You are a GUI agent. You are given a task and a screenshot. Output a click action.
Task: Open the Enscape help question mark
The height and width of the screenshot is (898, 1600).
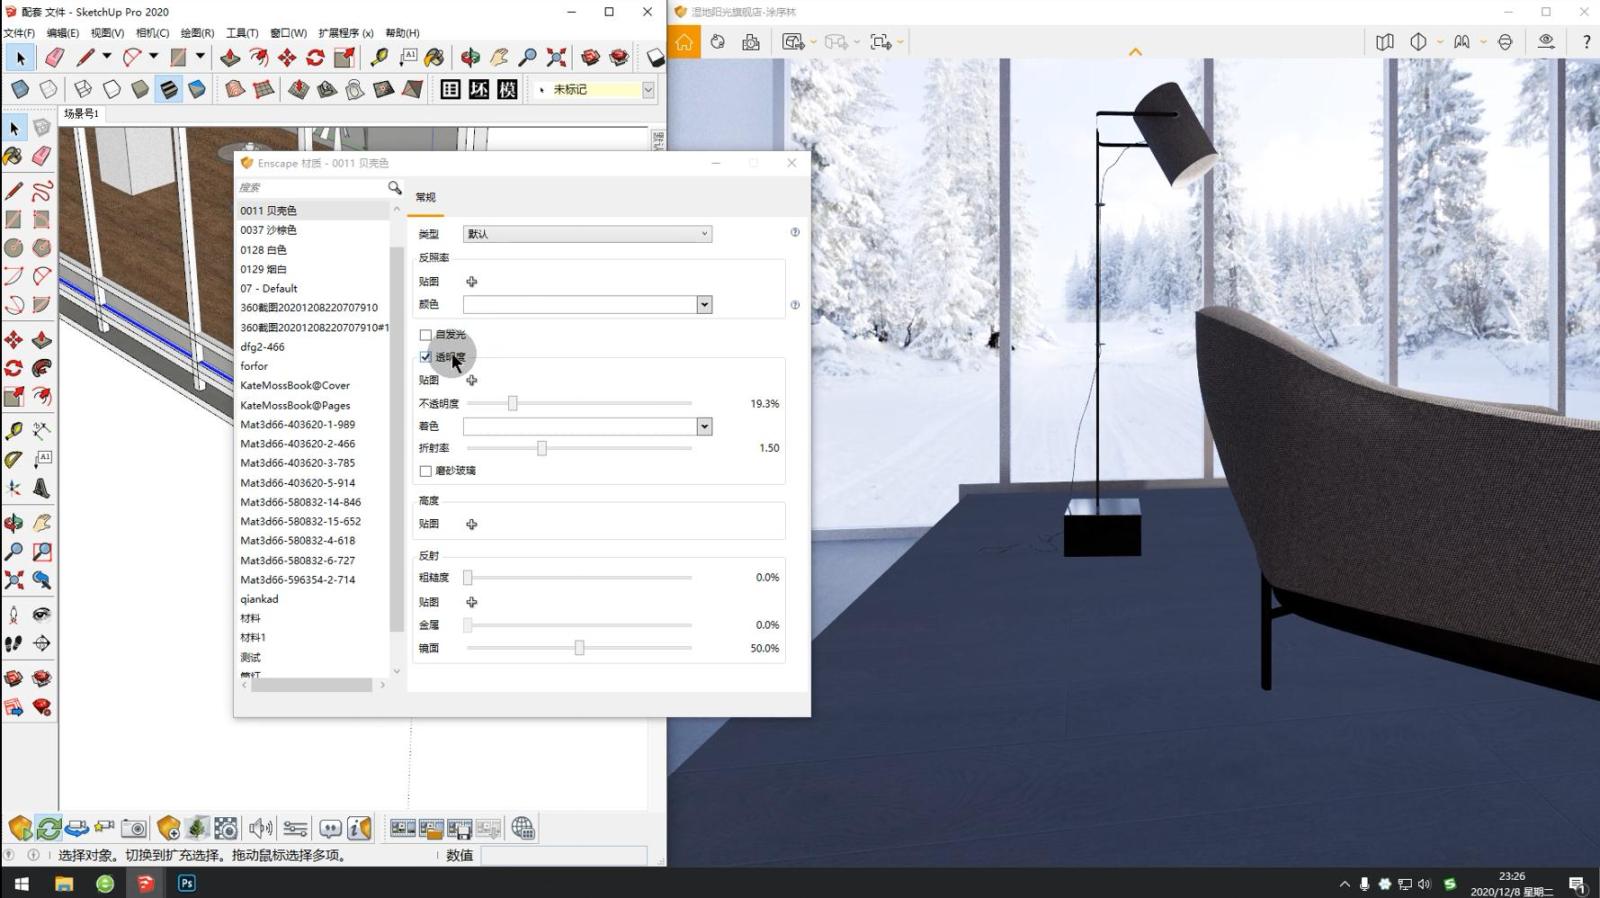(1586, 42)
